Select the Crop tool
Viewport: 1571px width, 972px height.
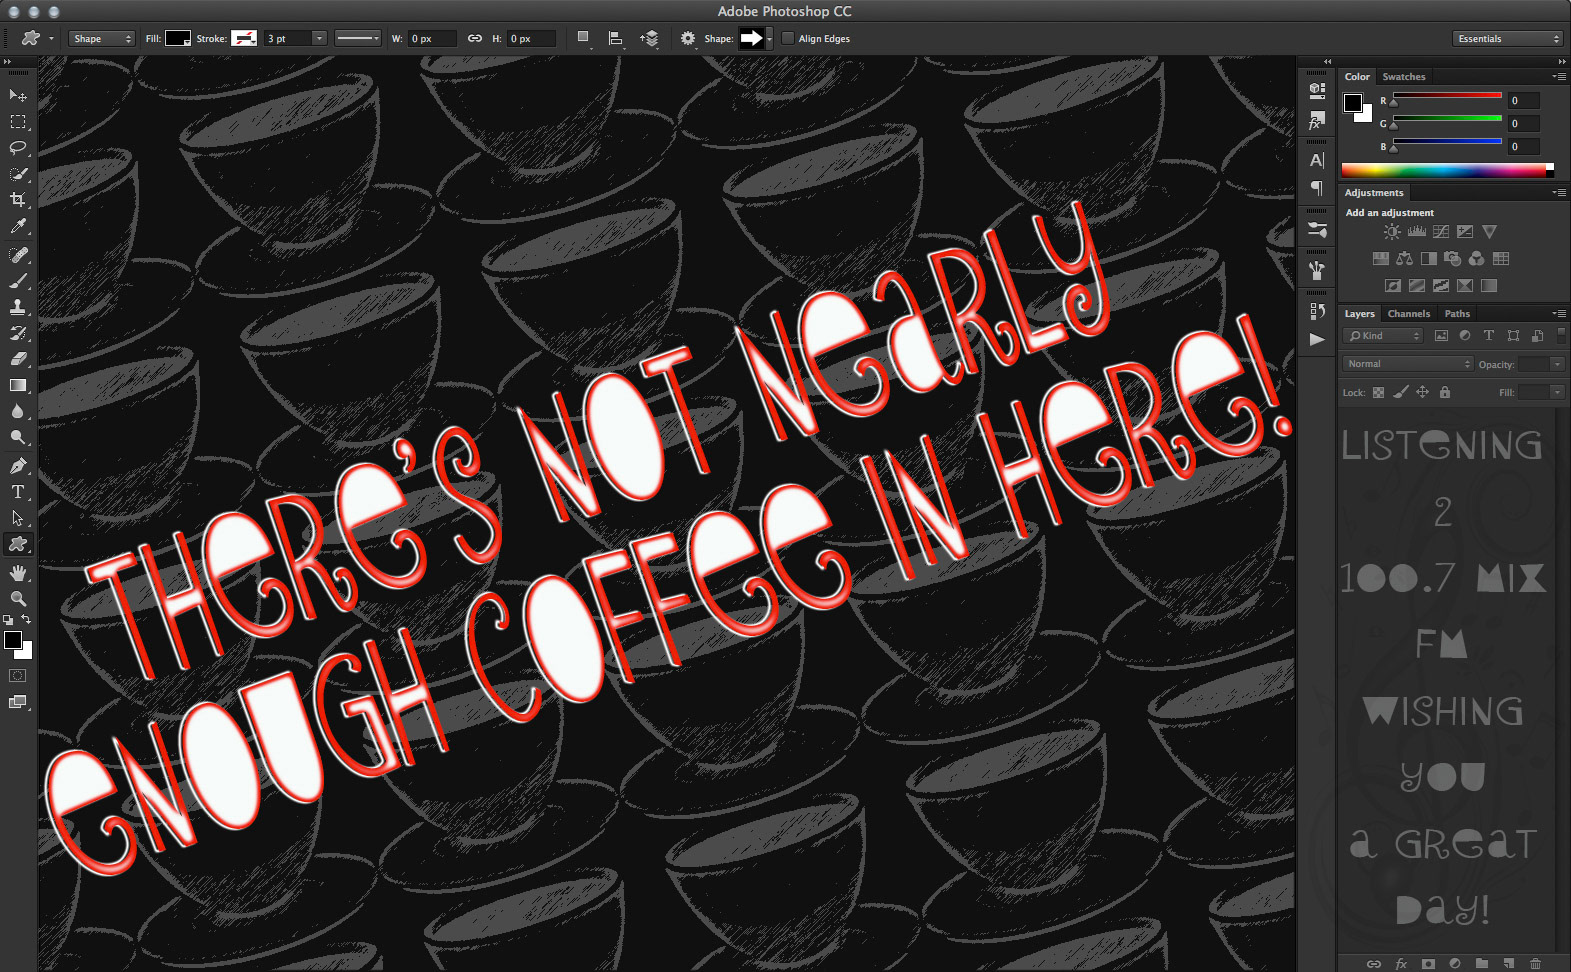point(17,200)
